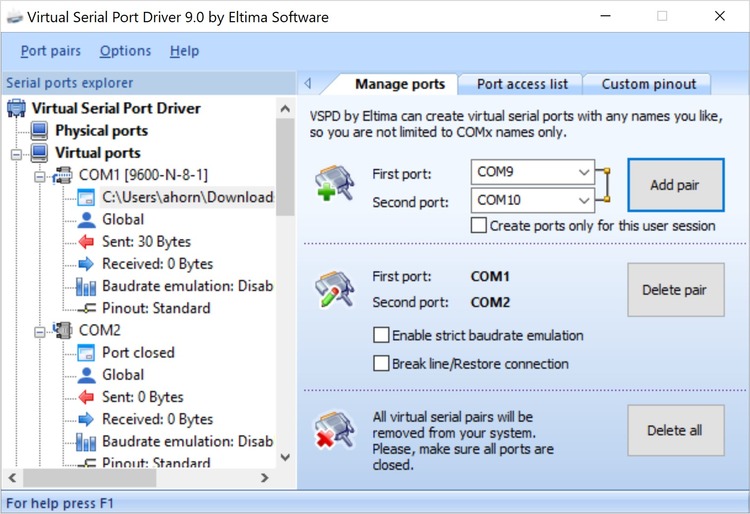Image resolution: width=750 pixels, height=514 pixels.
Task: Minimize the Virtual Serial Port Driver window
Action: [606, 16]
